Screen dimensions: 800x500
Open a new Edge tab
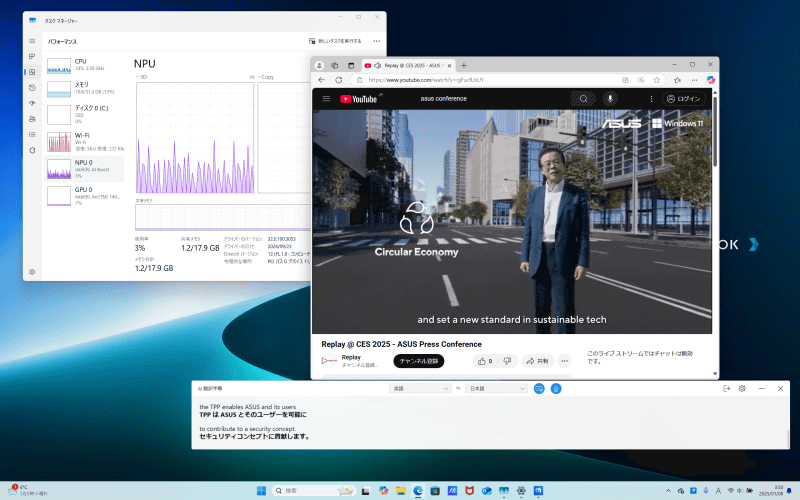(464, 65)
